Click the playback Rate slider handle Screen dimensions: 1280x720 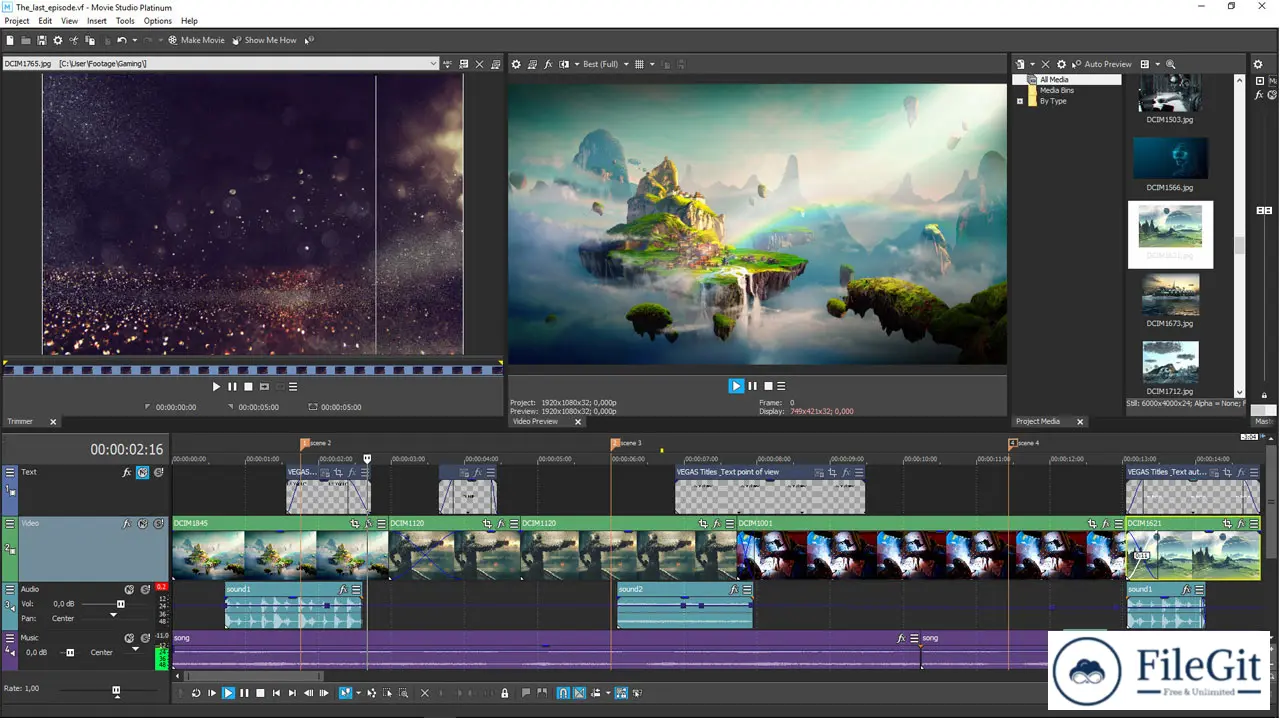(x=116, y=690)
